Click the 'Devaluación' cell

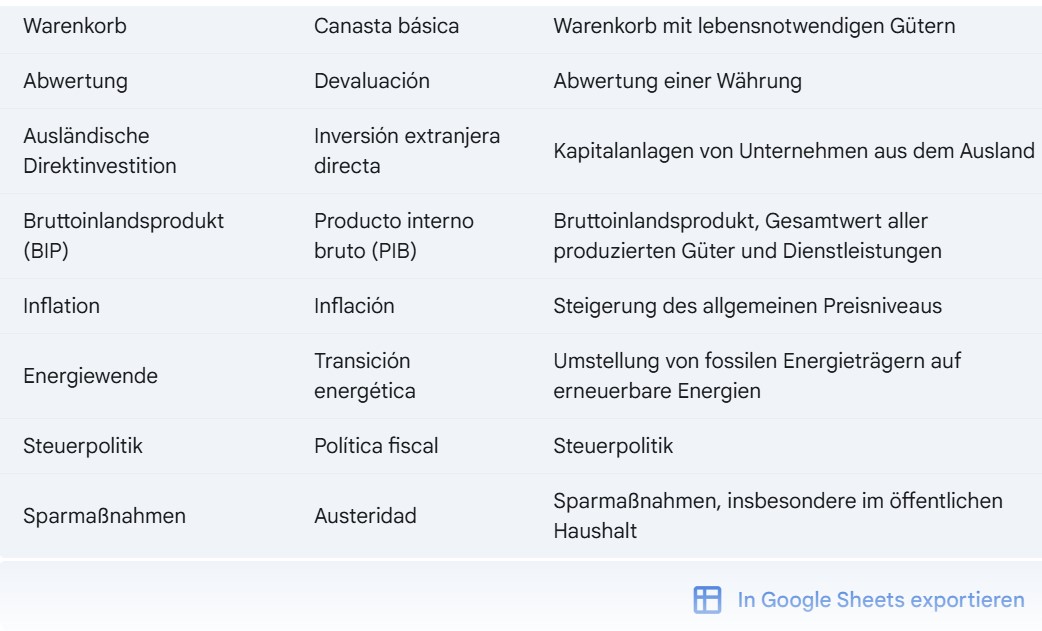pyautogui.click(x=371, y=81)
